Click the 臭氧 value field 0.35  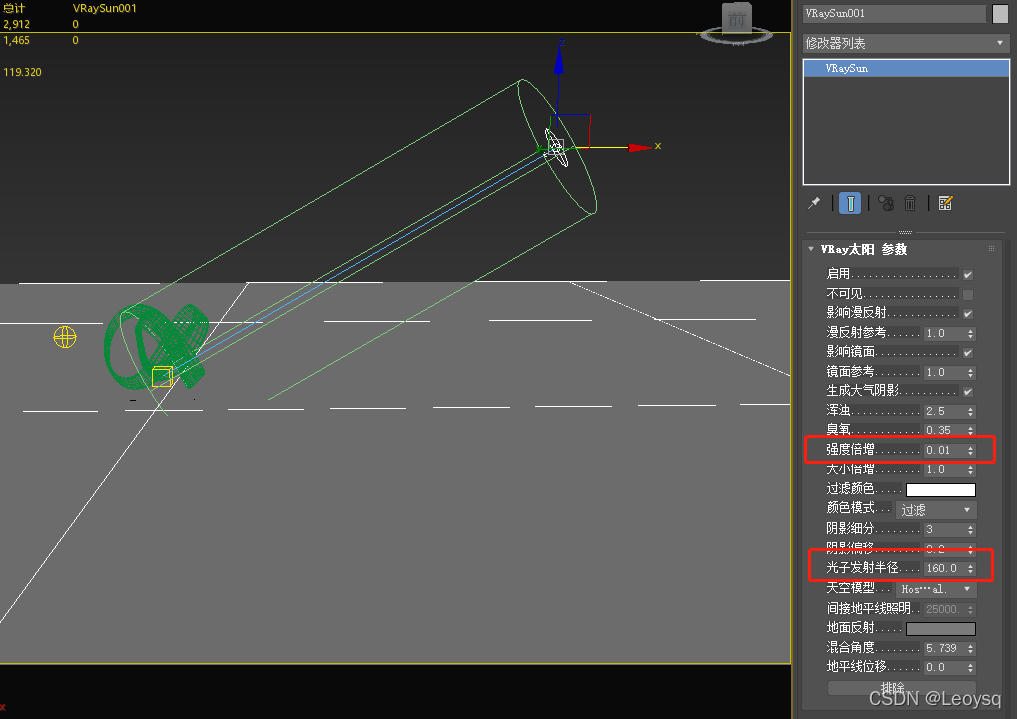point(944,430)
